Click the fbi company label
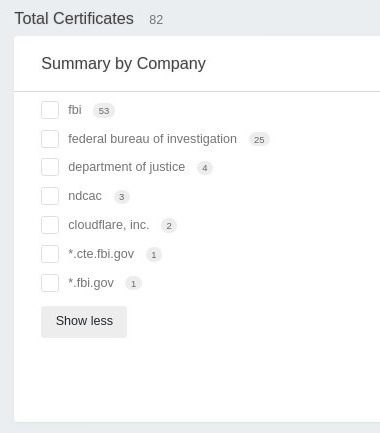 click(75, 110)
